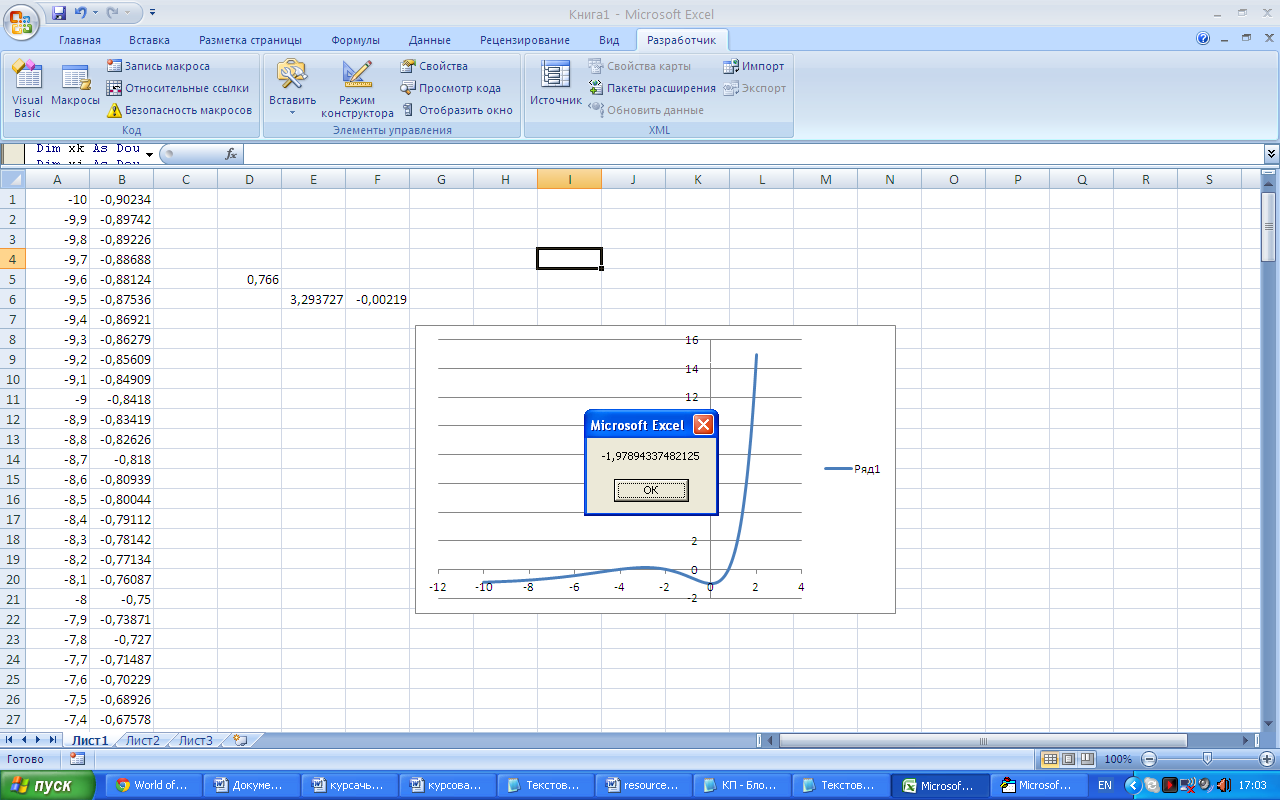Click the macro record status bar icon
The image size is (1280, 800).
tap(77, 759)
